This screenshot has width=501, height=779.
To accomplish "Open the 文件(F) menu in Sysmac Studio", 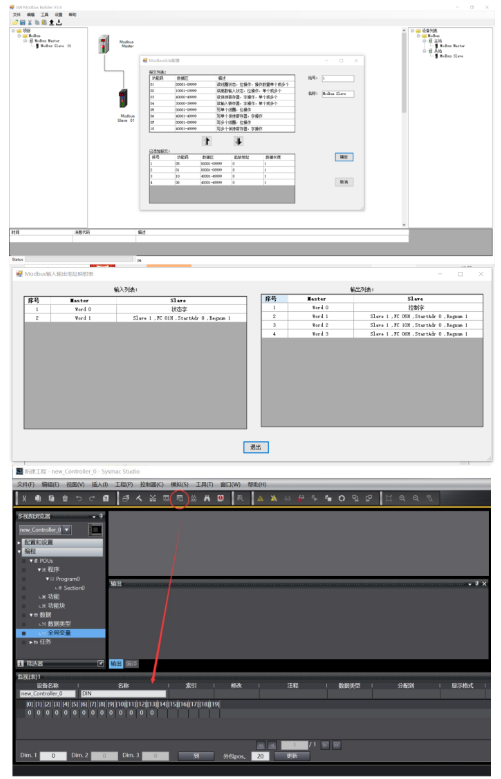I will tap(25, 484).
